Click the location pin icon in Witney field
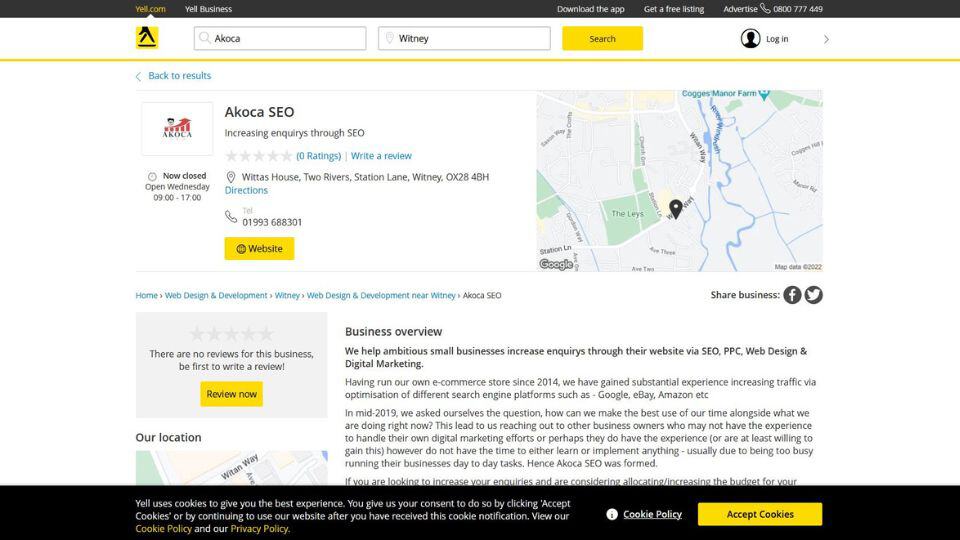The image size is (960, 540). (x=389, y=39)
